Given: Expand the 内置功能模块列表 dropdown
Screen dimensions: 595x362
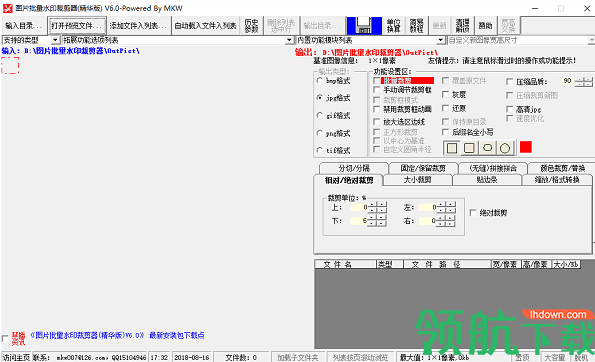Looking at the screenshot, I should 440,40.
